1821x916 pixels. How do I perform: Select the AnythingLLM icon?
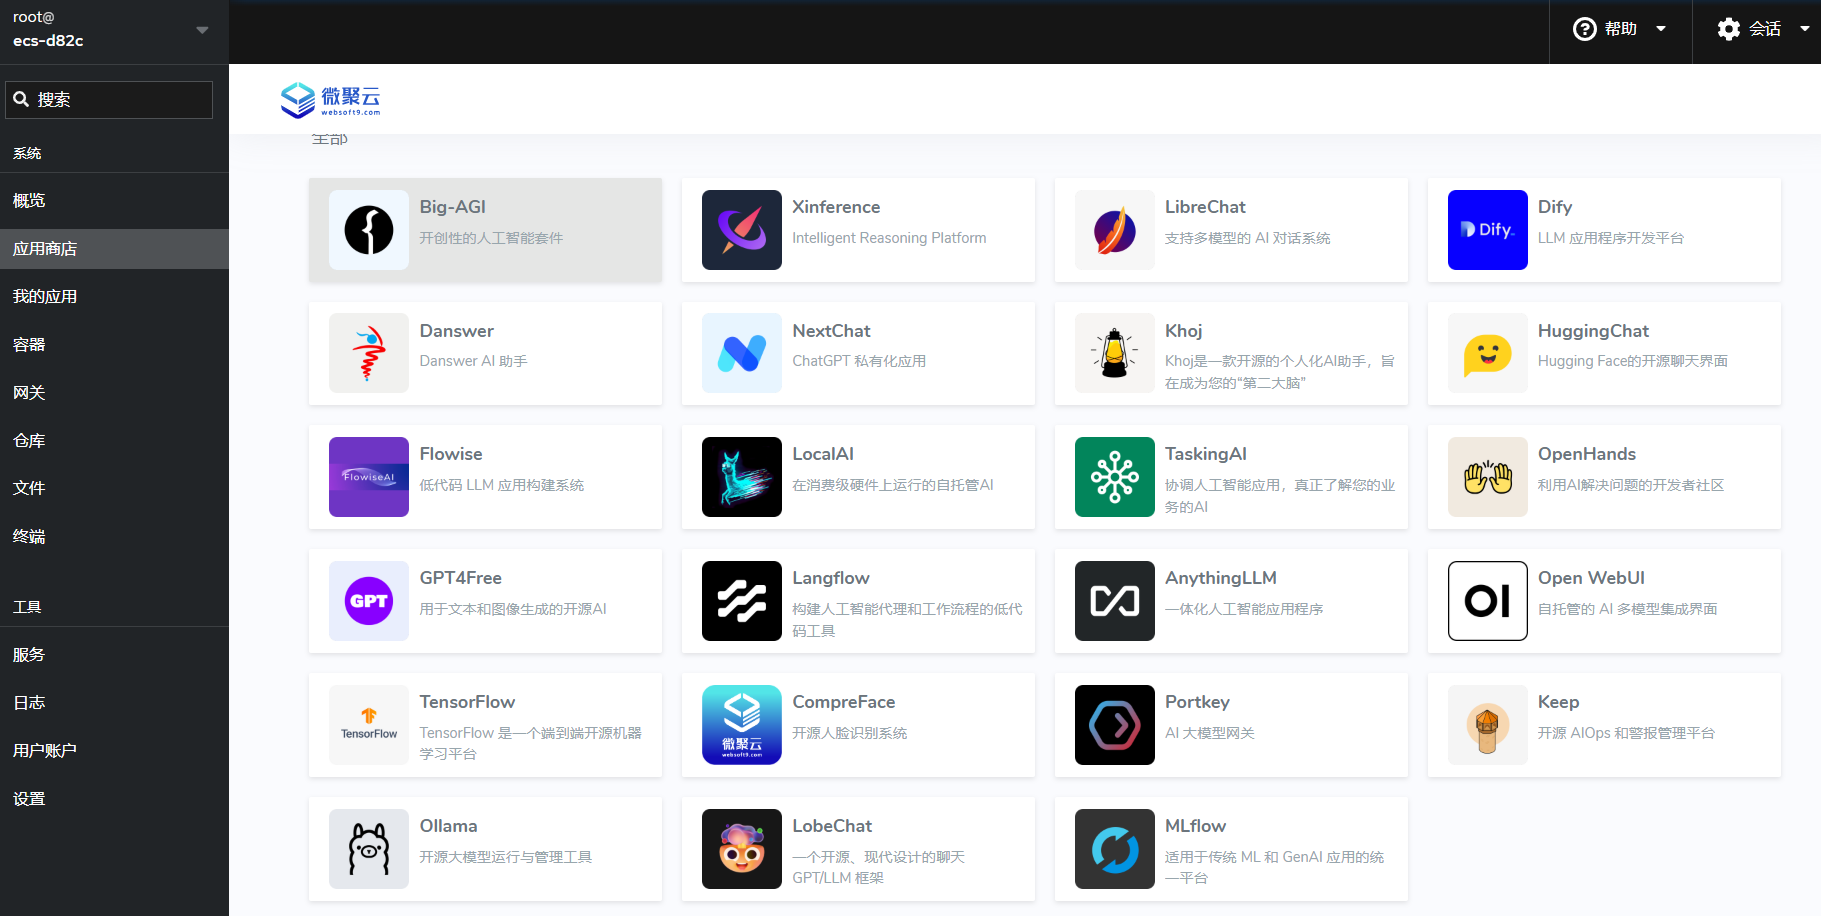(x=1115, y=601)
